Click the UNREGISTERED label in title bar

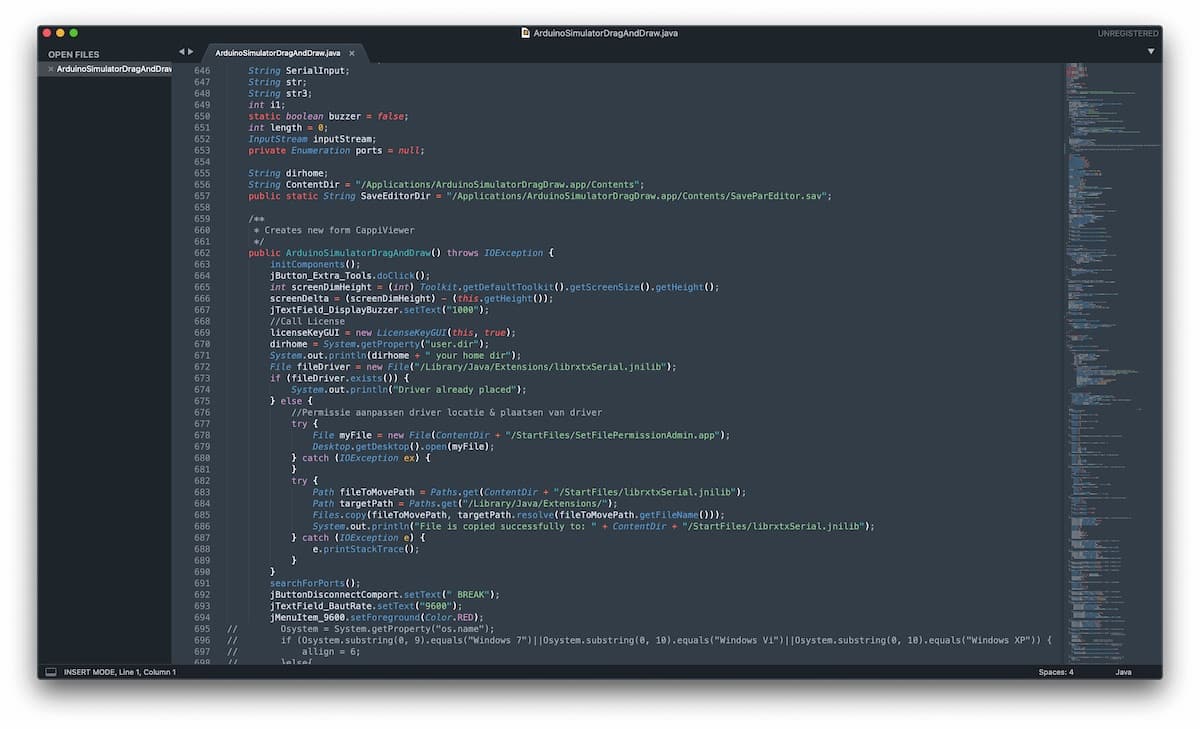click(x=1128, y=33)
